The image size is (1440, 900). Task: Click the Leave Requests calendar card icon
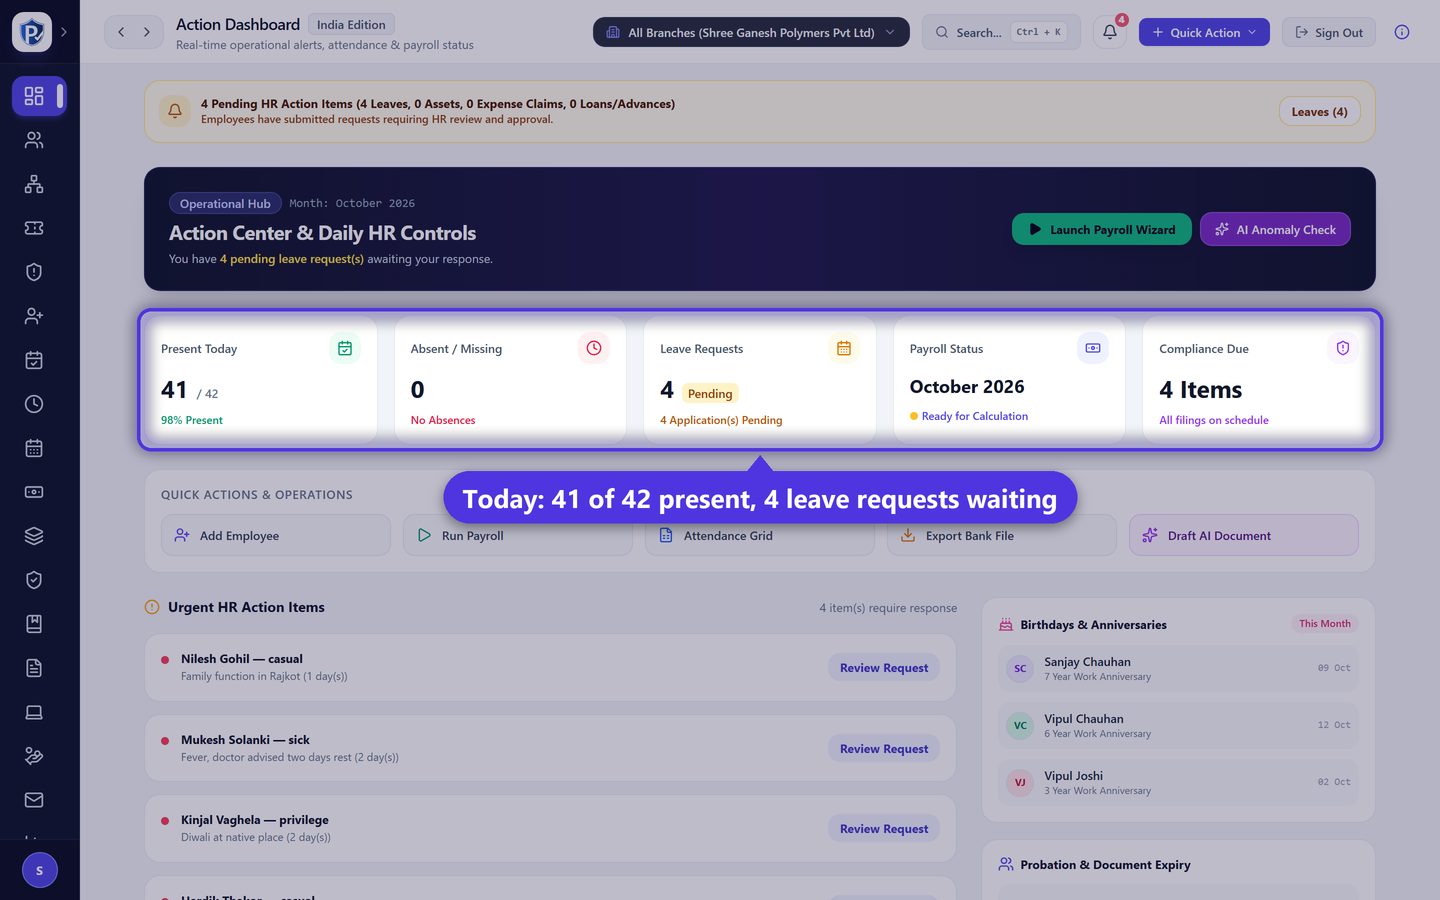pyautogui.click(x=844, y=348)
